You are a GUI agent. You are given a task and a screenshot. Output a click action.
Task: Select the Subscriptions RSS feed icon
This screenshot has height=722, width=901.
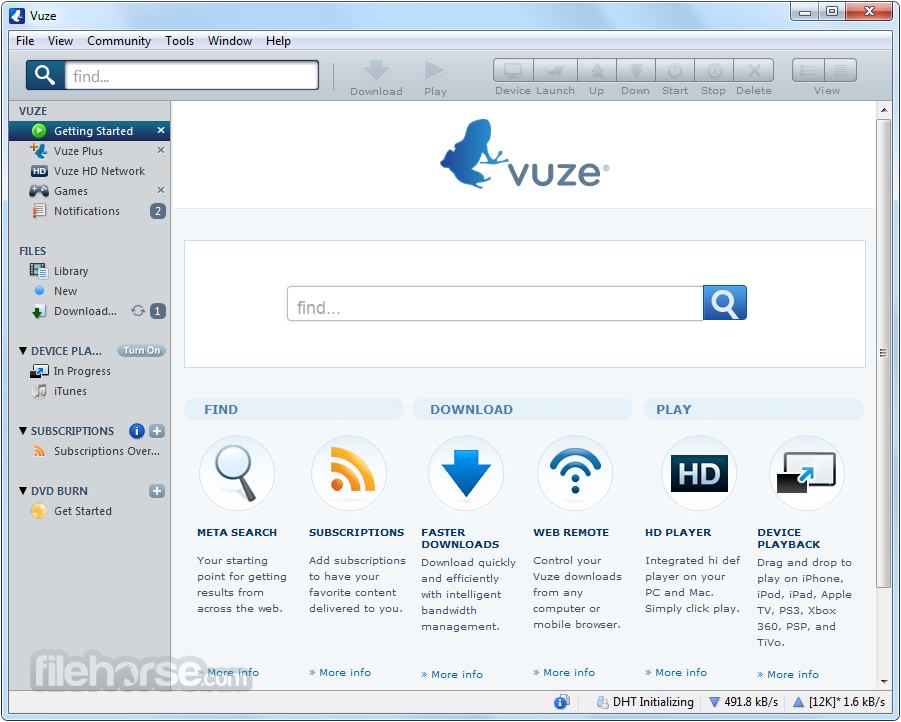tap(349, 473)
